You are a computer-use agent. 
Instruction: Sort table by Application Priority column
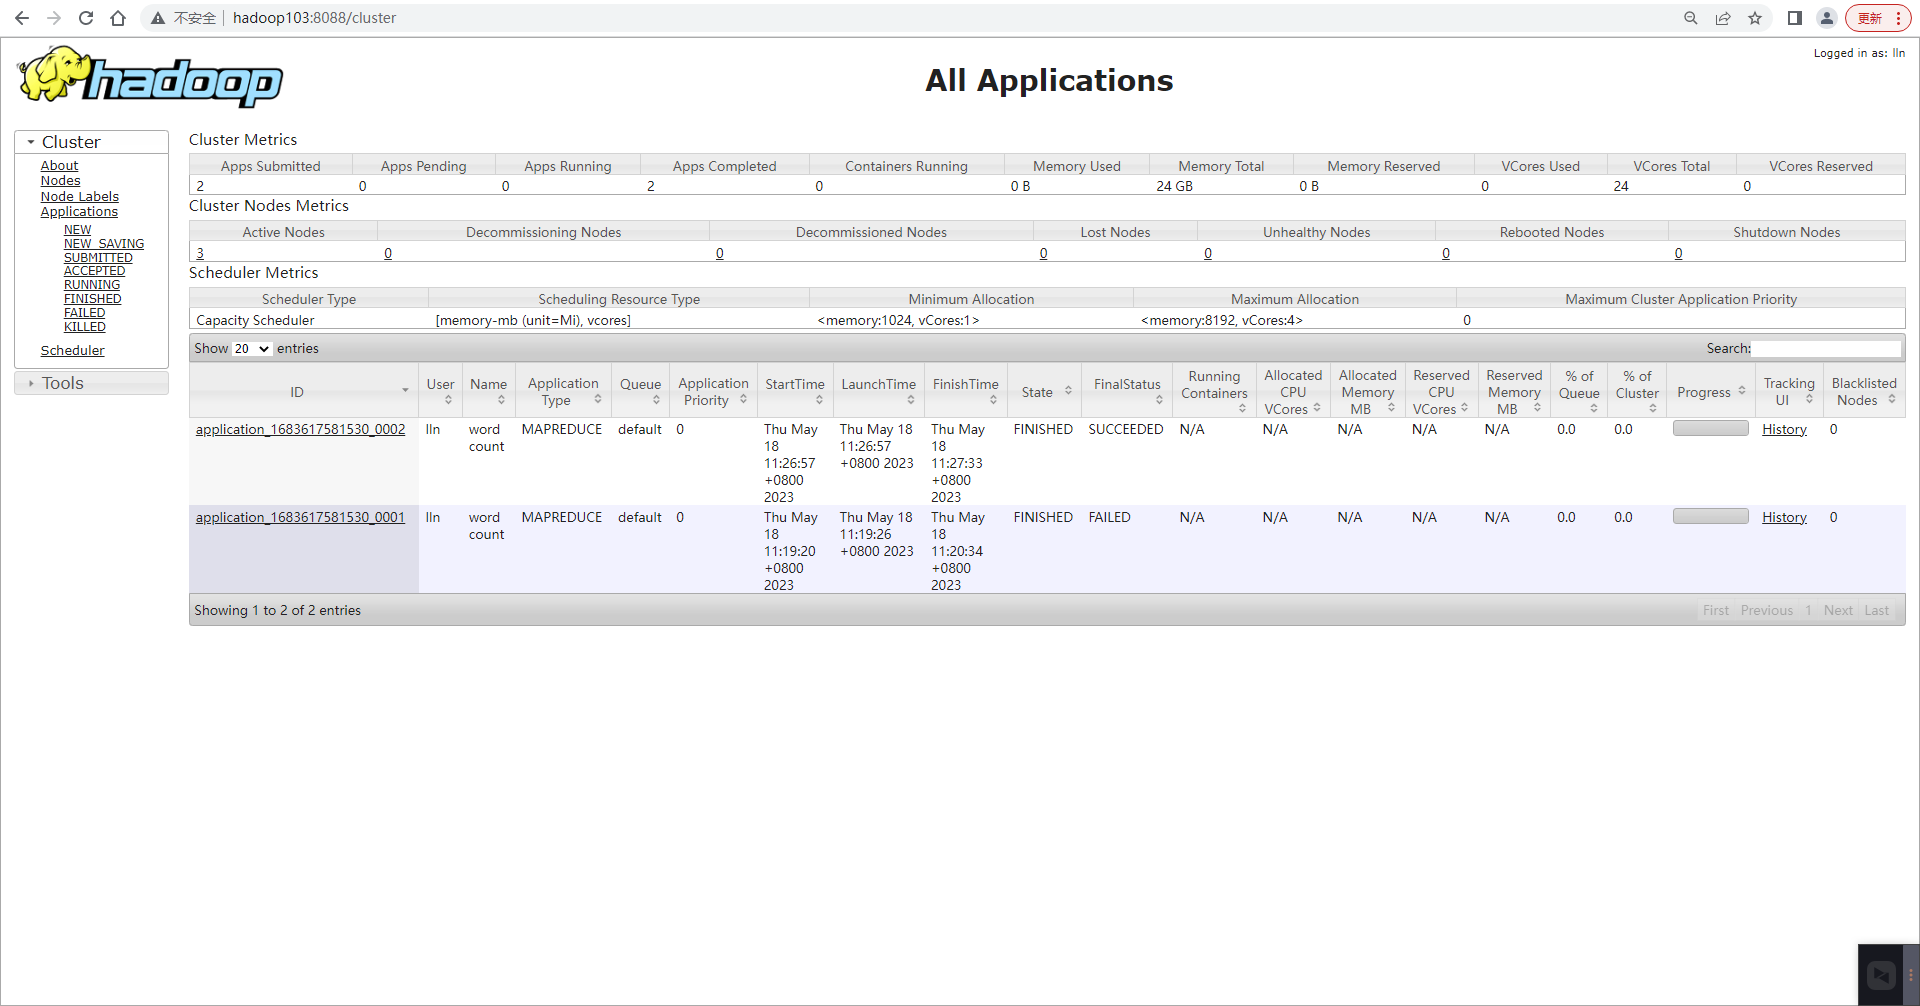(x=714, y=392)
